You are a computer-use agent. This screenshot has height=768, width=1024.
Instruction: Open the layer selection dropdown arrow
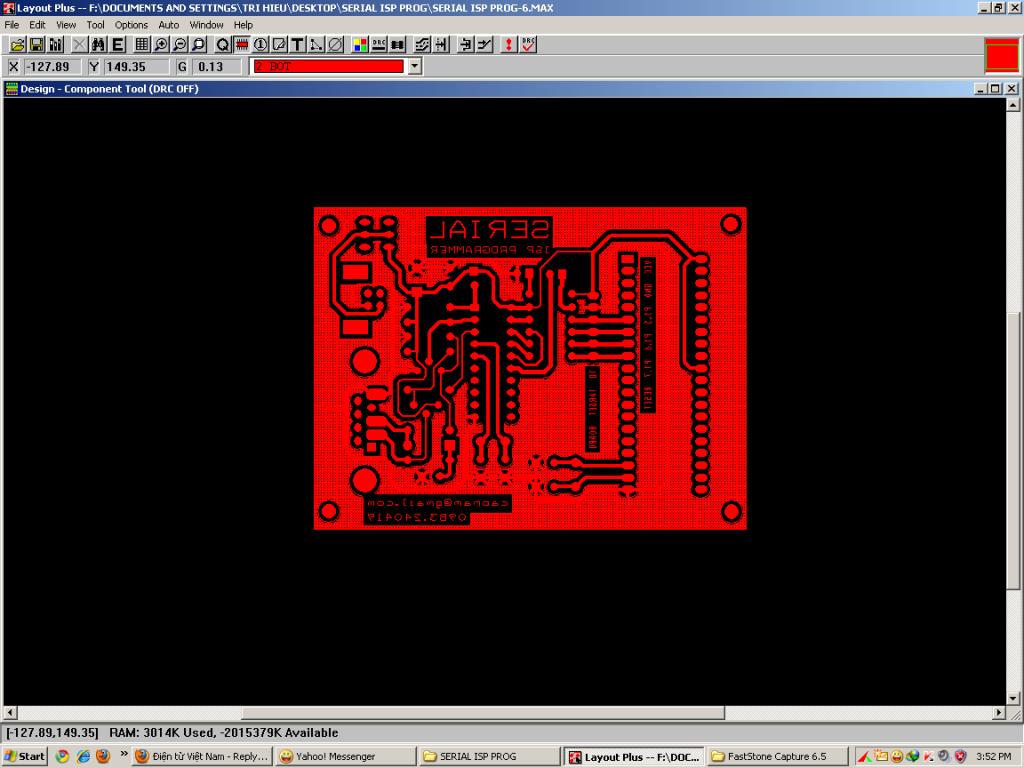coord(415,67)
